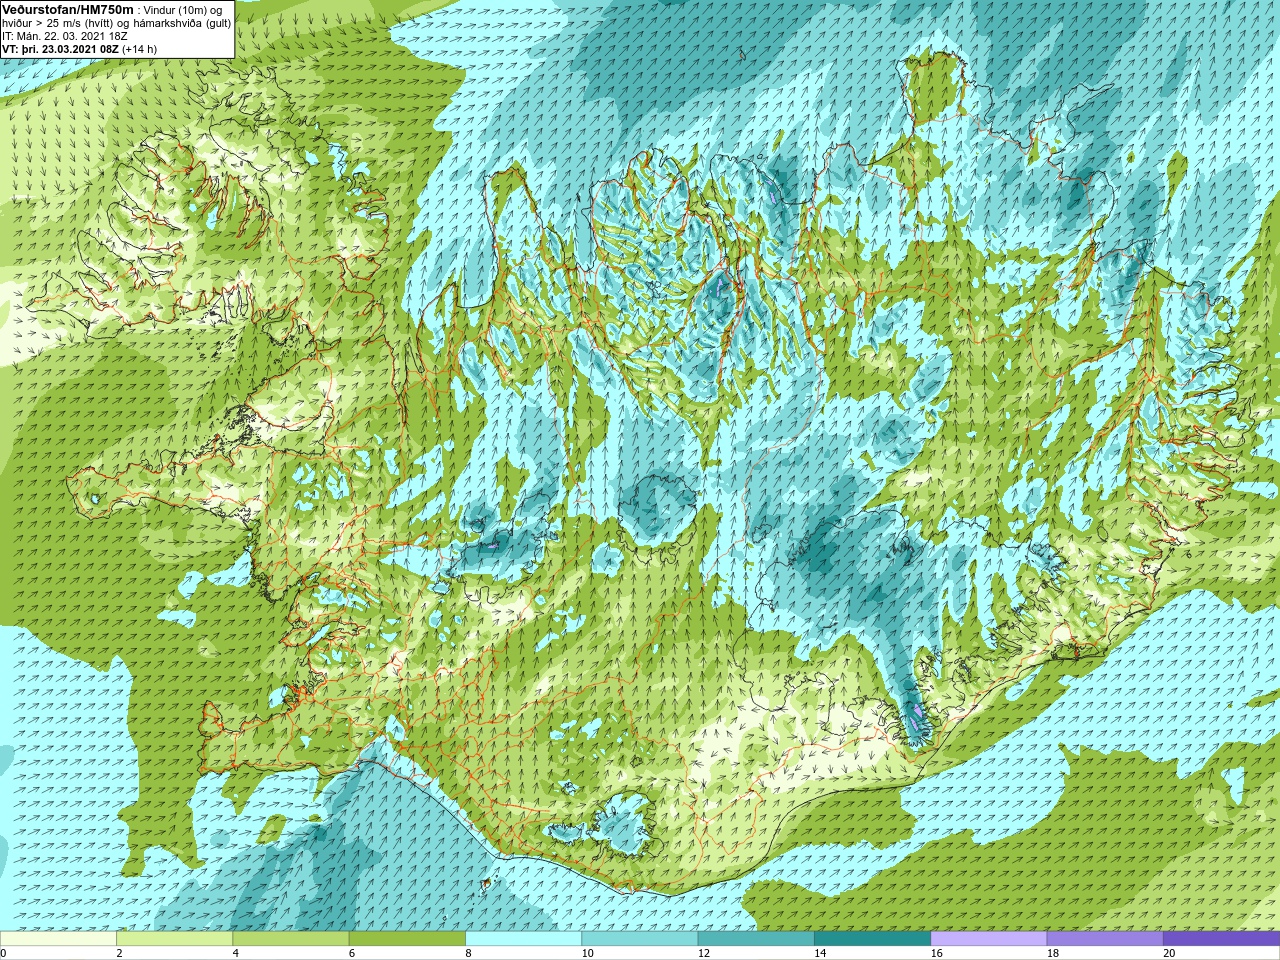Click the 4–6 m/s green legend swatch

pyautogui.click(x=291, y=939)
